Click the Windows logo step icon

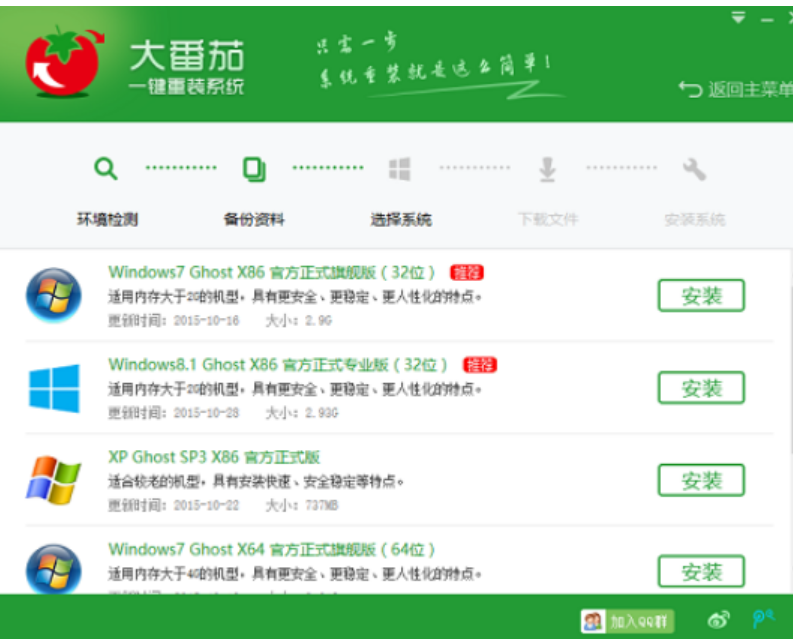point(400,169)
